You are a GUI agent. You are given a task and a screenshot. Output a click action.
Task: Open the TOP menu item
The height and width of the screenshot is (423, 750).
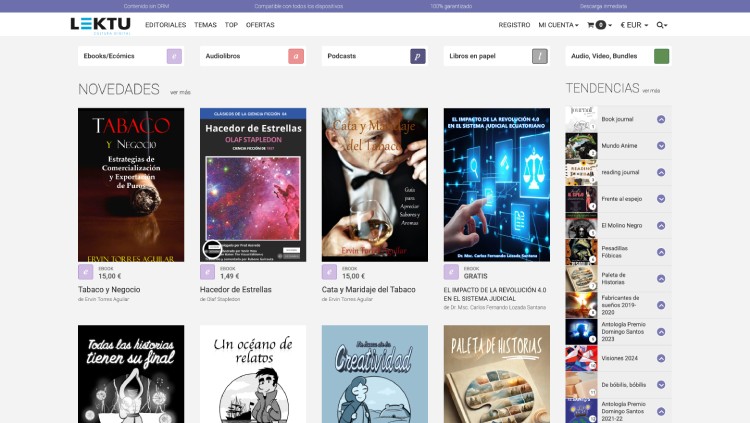click(231, 25)
